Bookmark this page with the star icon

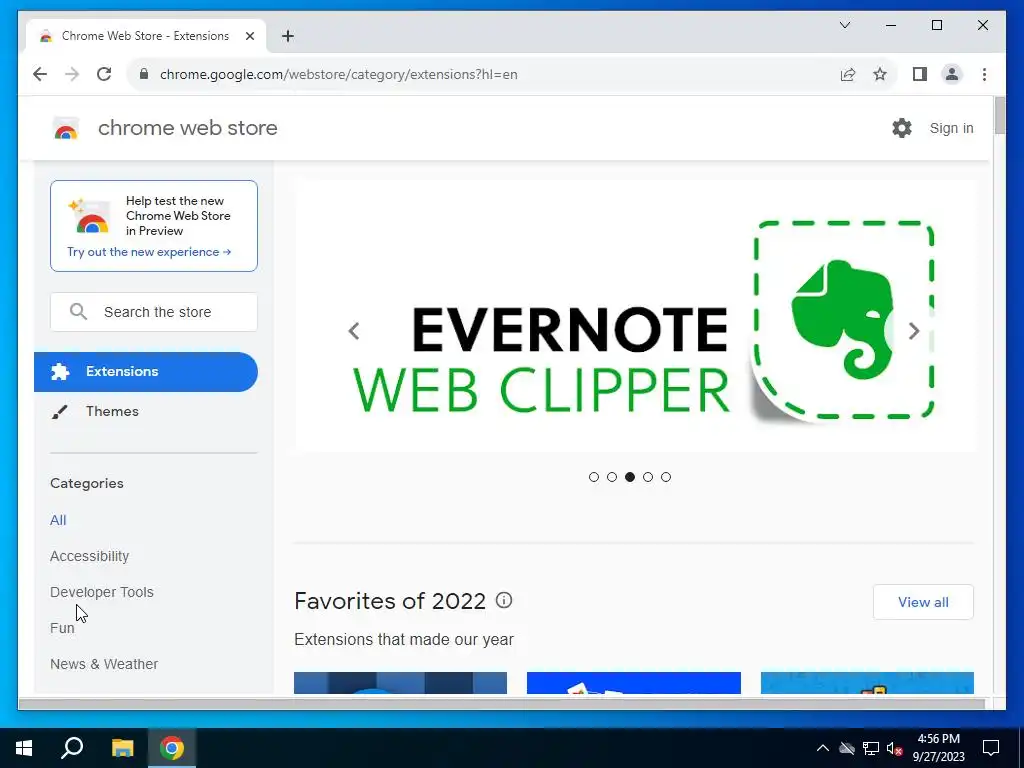pyautogui.click(x=880, y=74)
